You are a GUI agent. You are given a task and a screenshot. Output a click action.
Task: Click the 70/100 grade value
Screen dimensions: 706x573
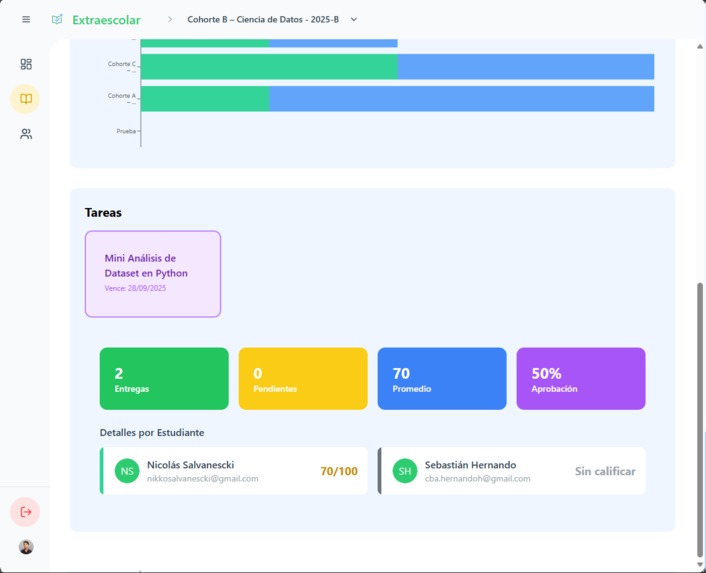(x=339, y=471)
